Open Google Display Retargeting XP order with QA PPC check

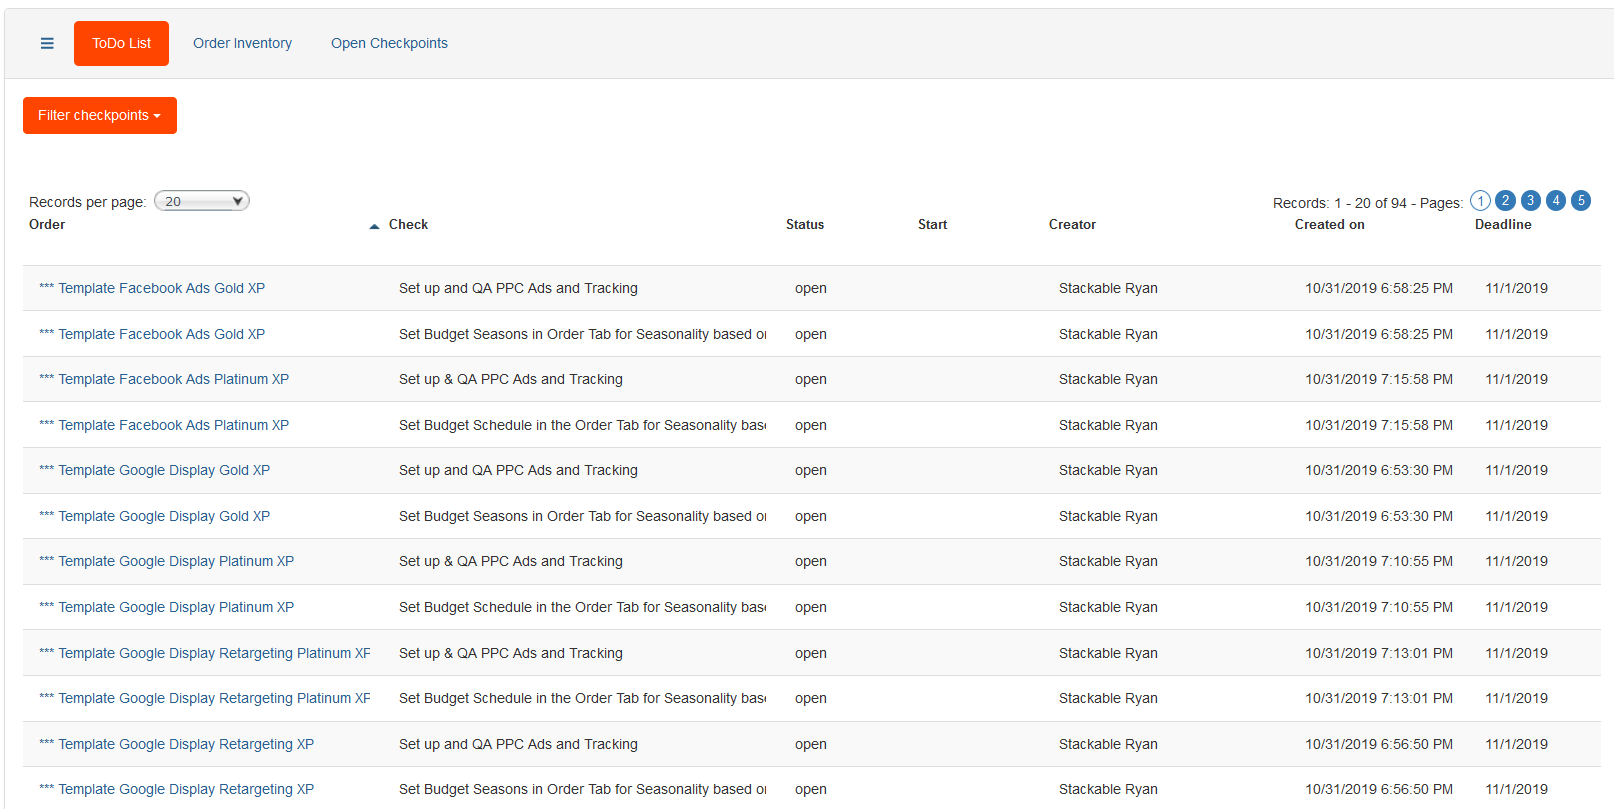click(x=177, y=744)
